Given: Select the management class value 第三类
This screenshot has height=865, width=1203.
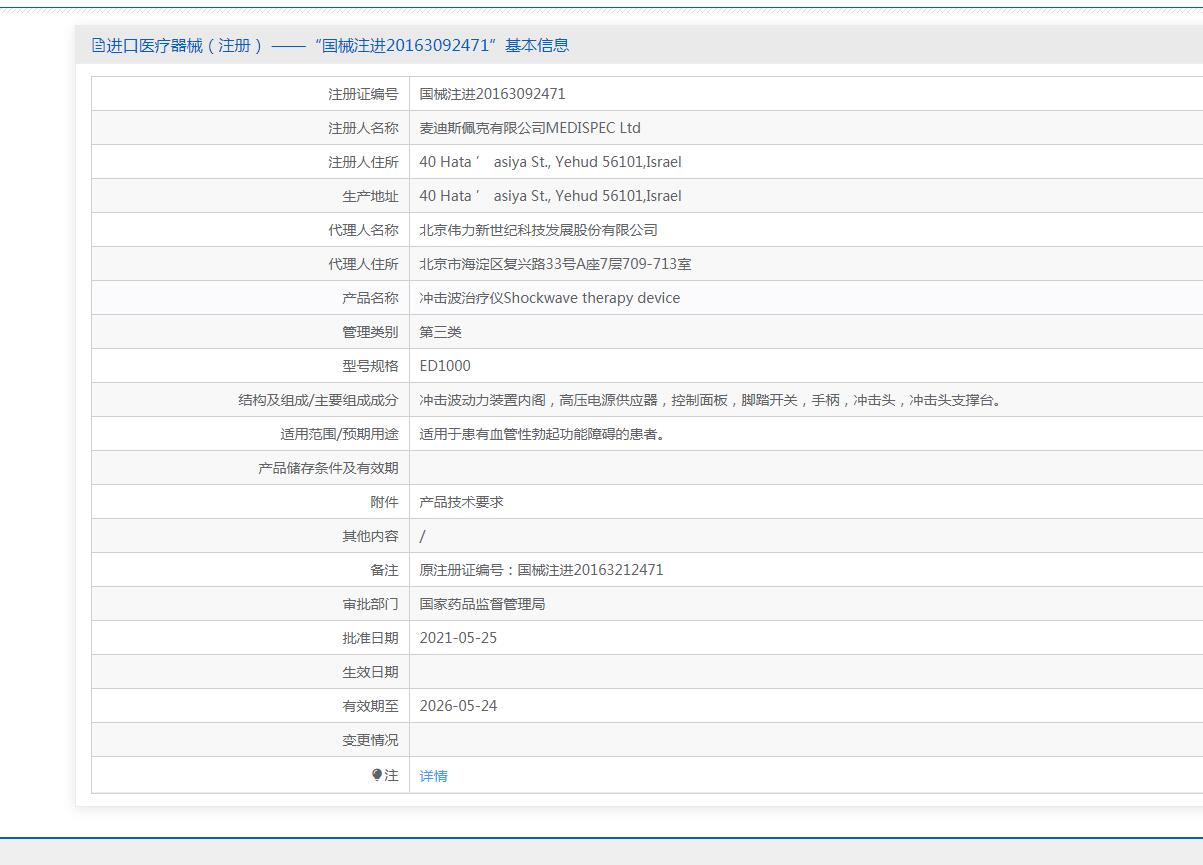Looking at the screenshot, I should (441, 332).
